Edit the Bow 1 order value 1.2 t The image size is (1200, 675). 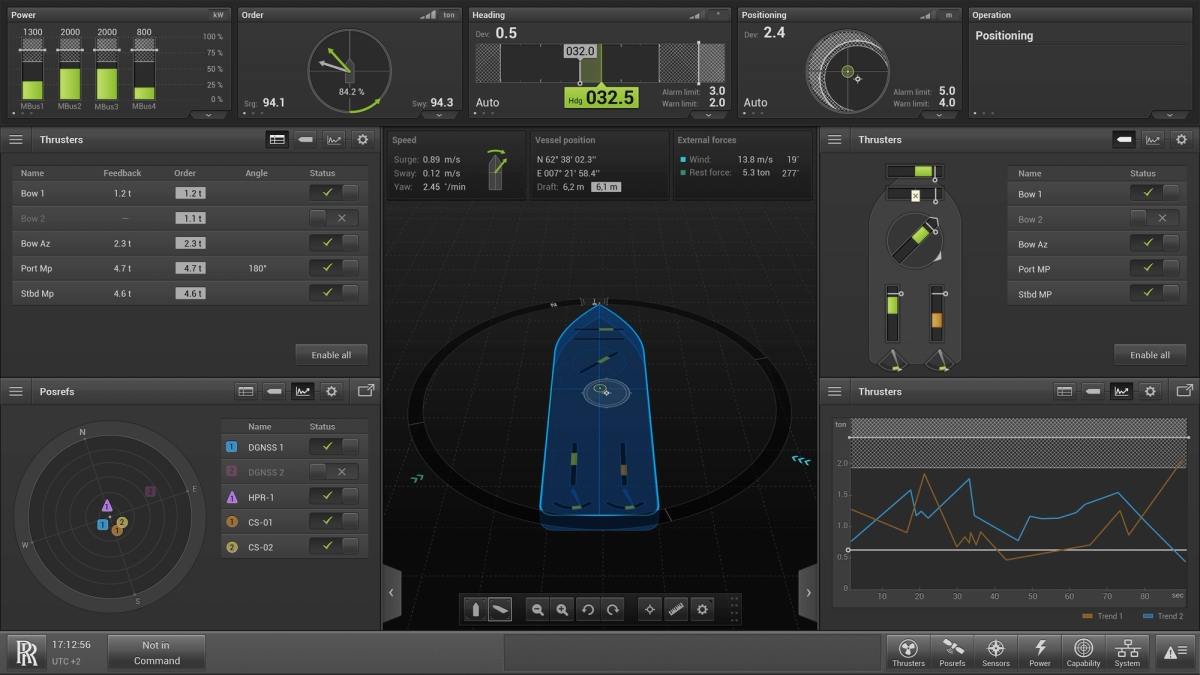(x=190, y=193)
